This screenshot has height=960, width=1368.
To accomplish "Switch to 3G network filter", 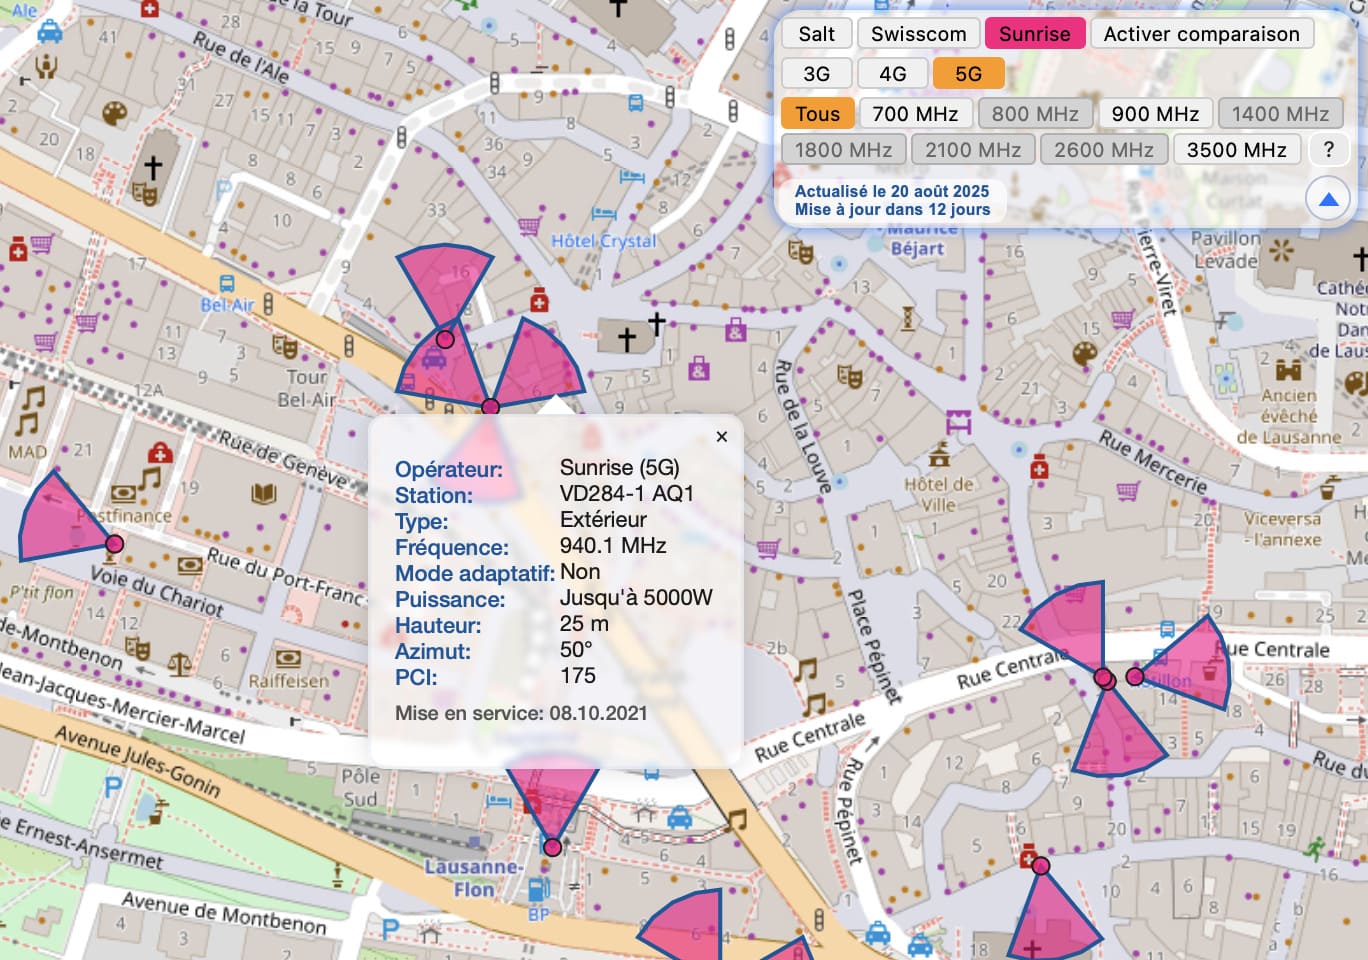I will pyautogui.click(x=816, y=74).
